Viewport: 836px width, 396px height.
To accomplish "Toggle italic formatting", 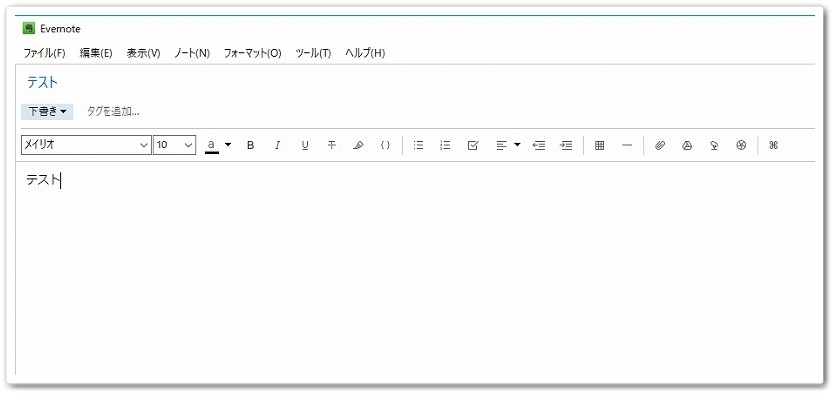I will coord(277,145).
